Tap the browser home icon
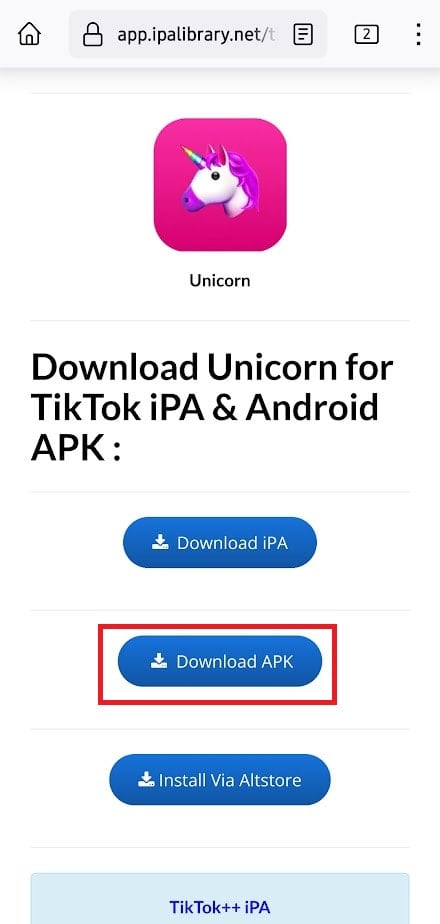This screenshot has width=440, height=924. (x=29, y=34)
